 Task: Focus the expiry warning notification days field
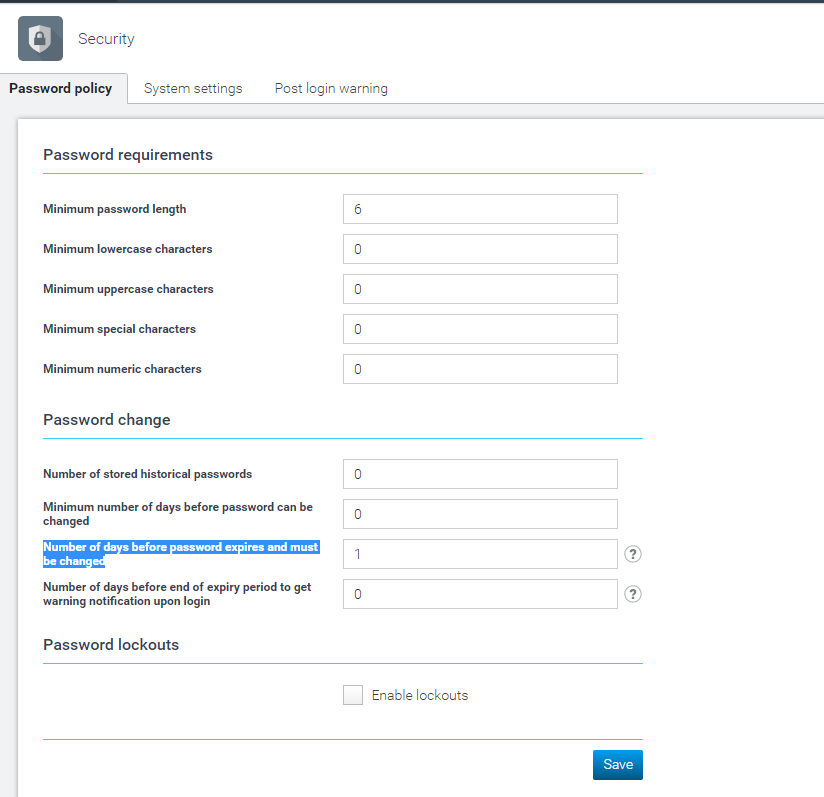tap(480, 594)
